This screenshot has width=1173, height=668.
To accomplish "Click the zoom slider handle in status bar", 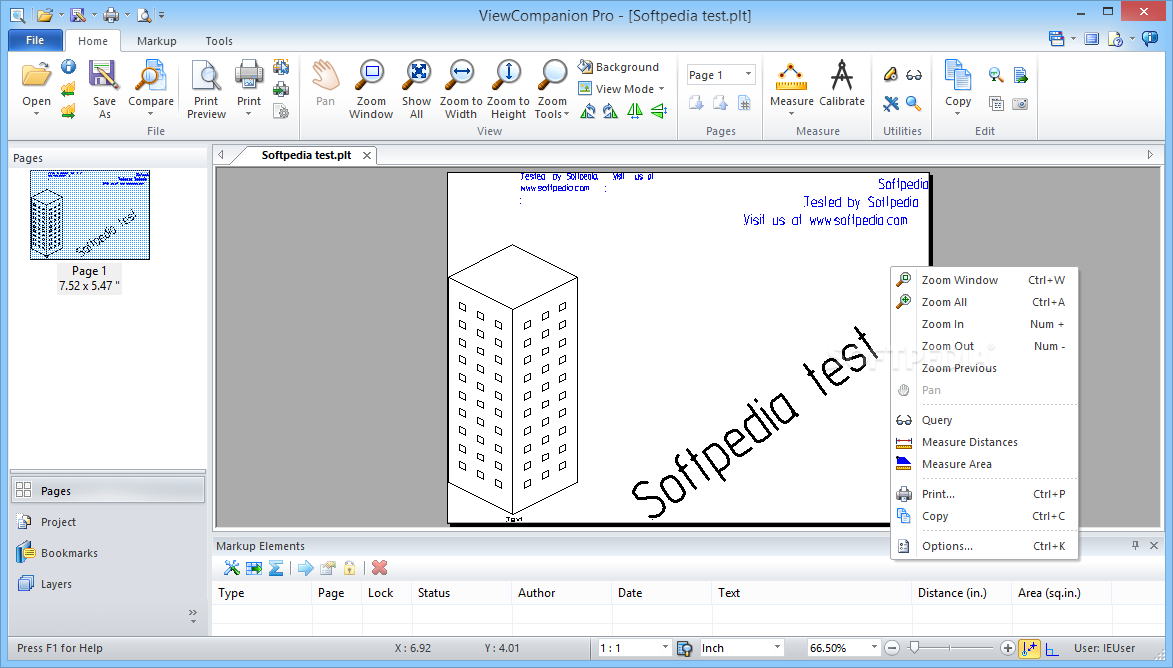I will [914, 648].
